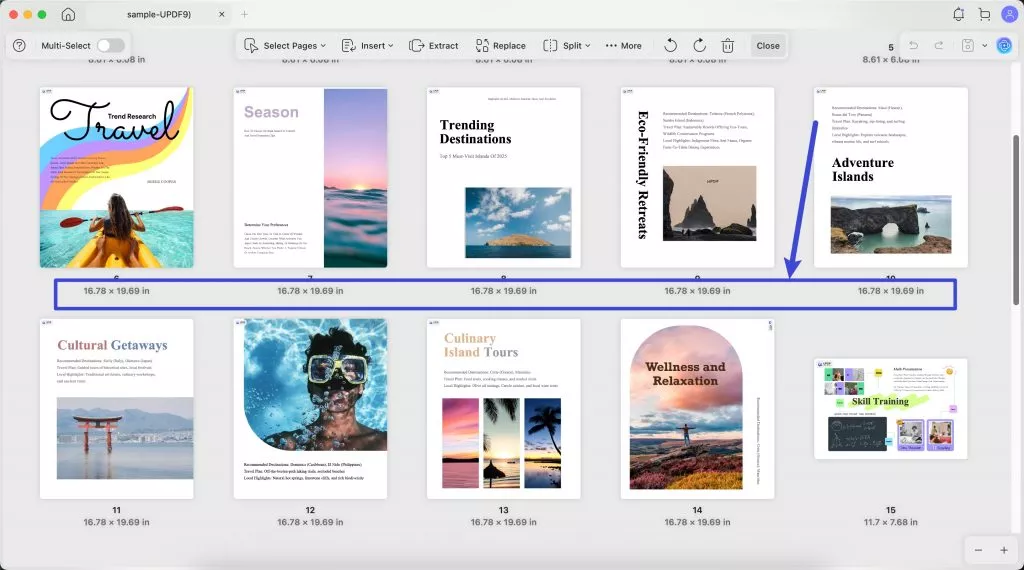Image resolution: width=1024 pixels, height=570 pixels.
Task: Open the notifications bell icon
Action: point(958,14)
